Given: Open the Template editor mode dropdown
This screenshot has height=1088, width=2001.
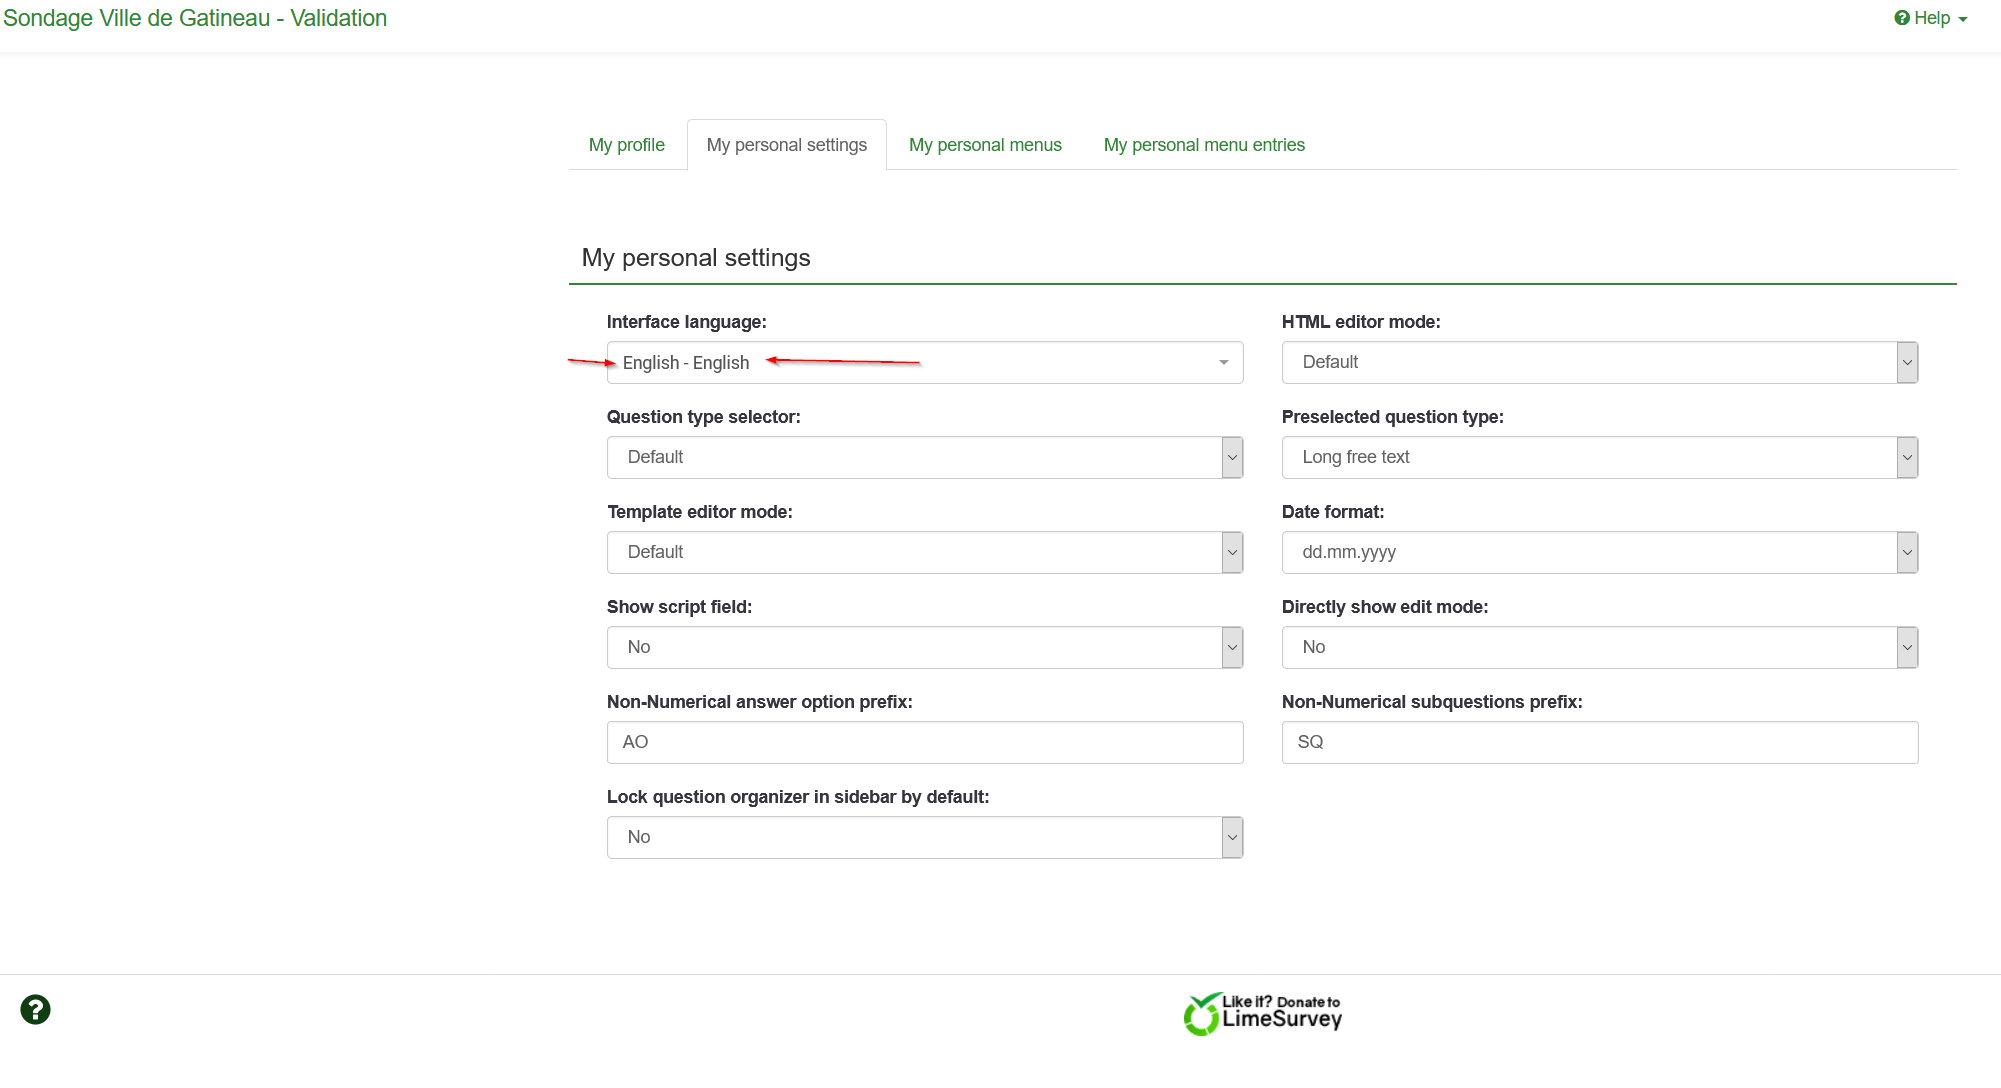Looking at the screenshot, I should click(924, 552).
